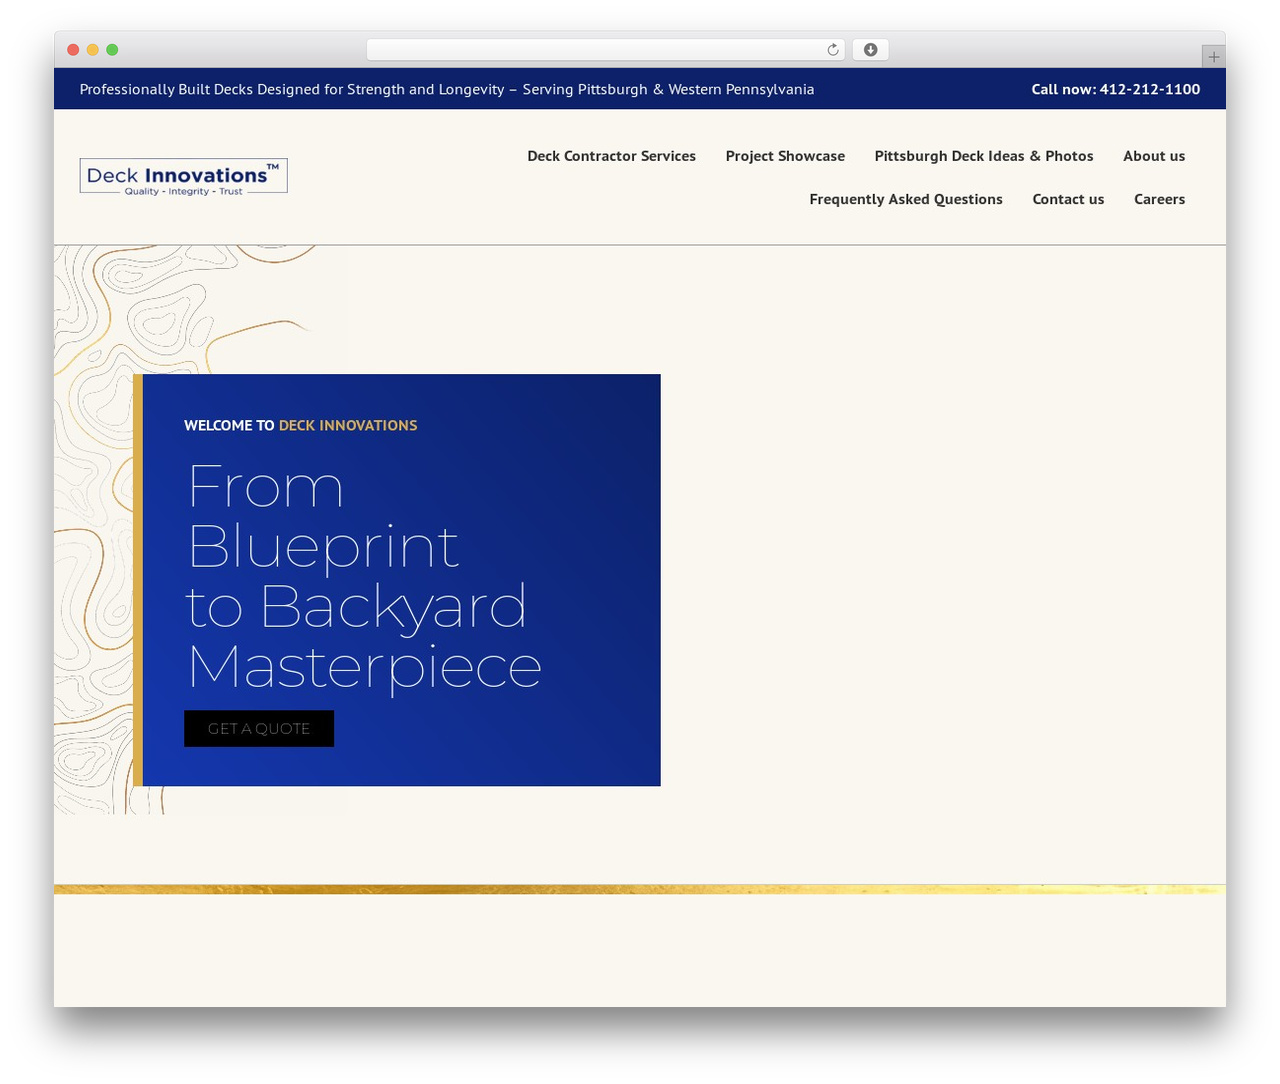
Task: Go to the Contact us page
Action: (1068, 199)
